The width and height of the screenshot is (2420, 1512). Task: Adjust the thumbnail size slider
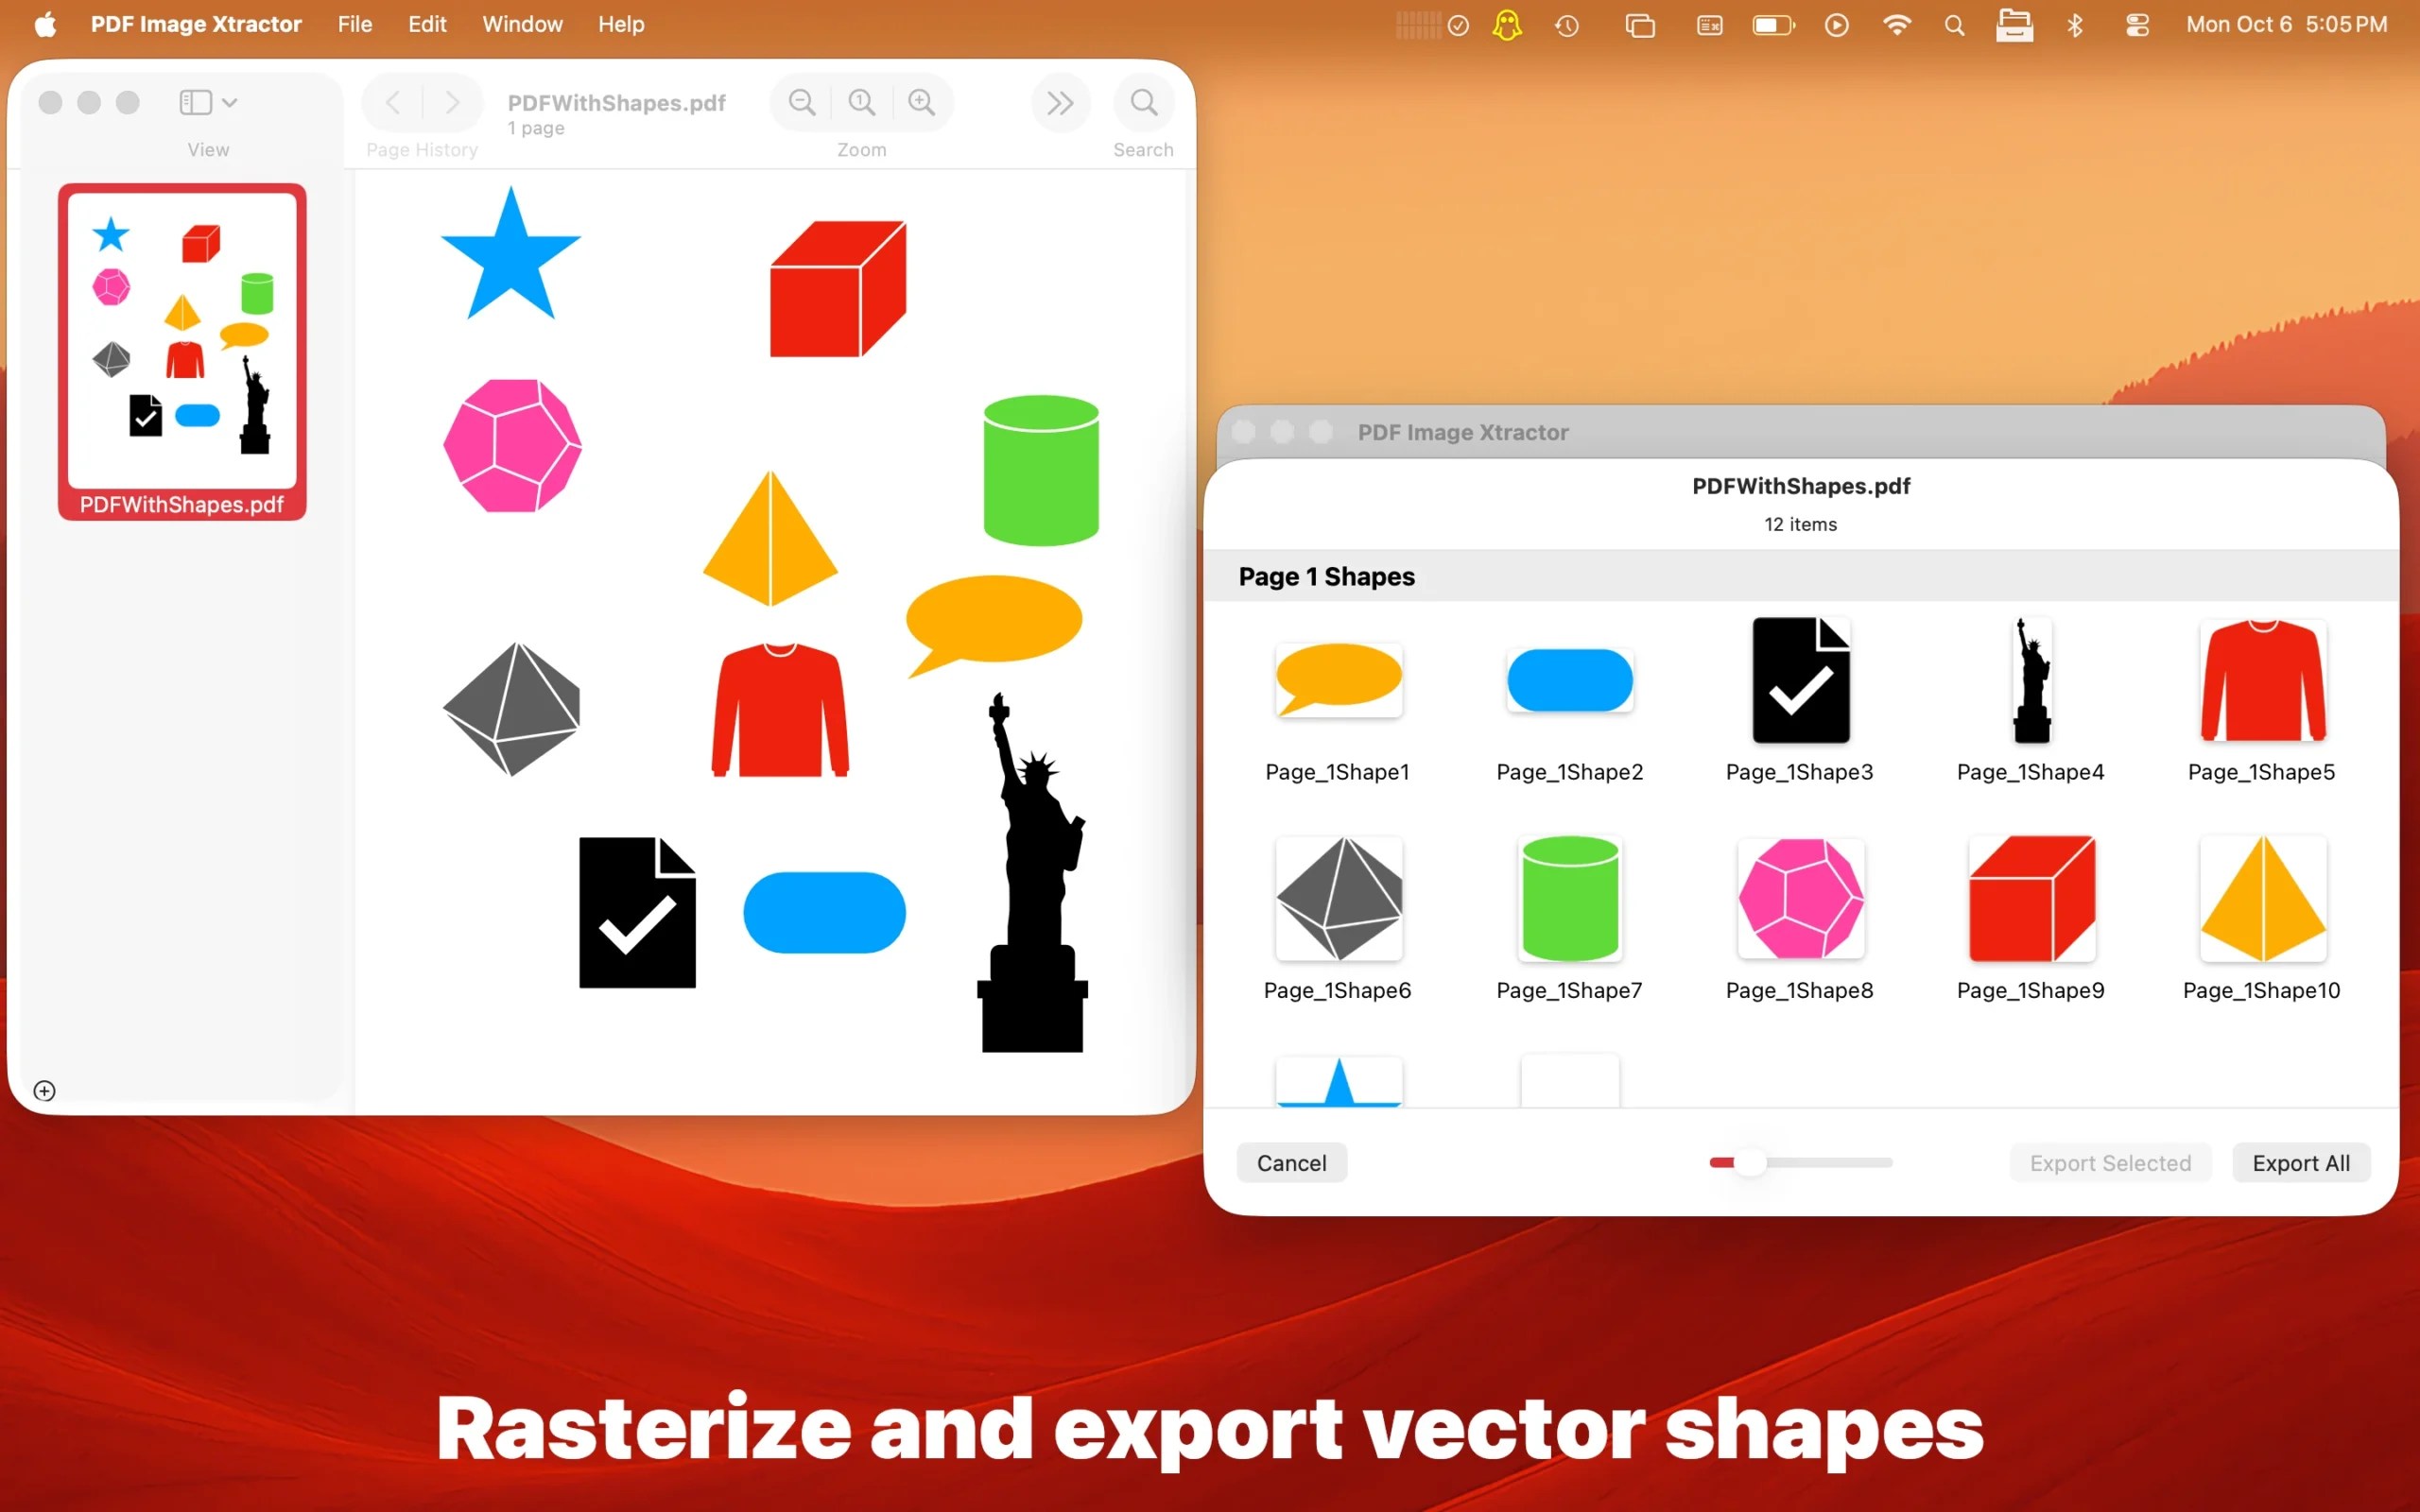click(1747, 1162)
